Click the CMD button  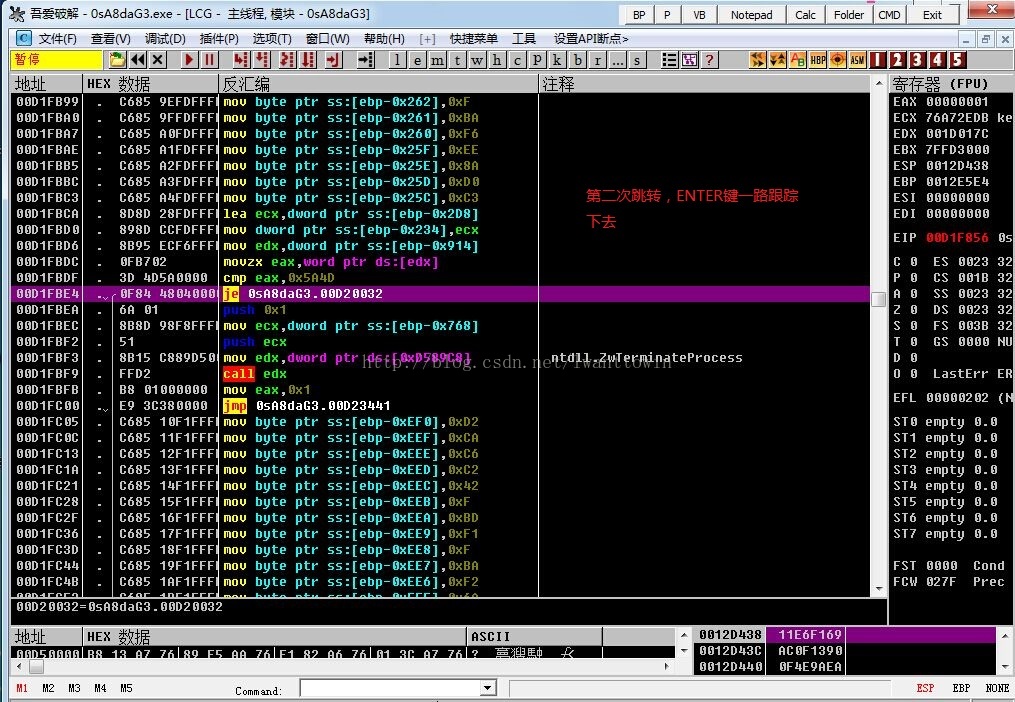pyautogui.click(x=889, y=14)
